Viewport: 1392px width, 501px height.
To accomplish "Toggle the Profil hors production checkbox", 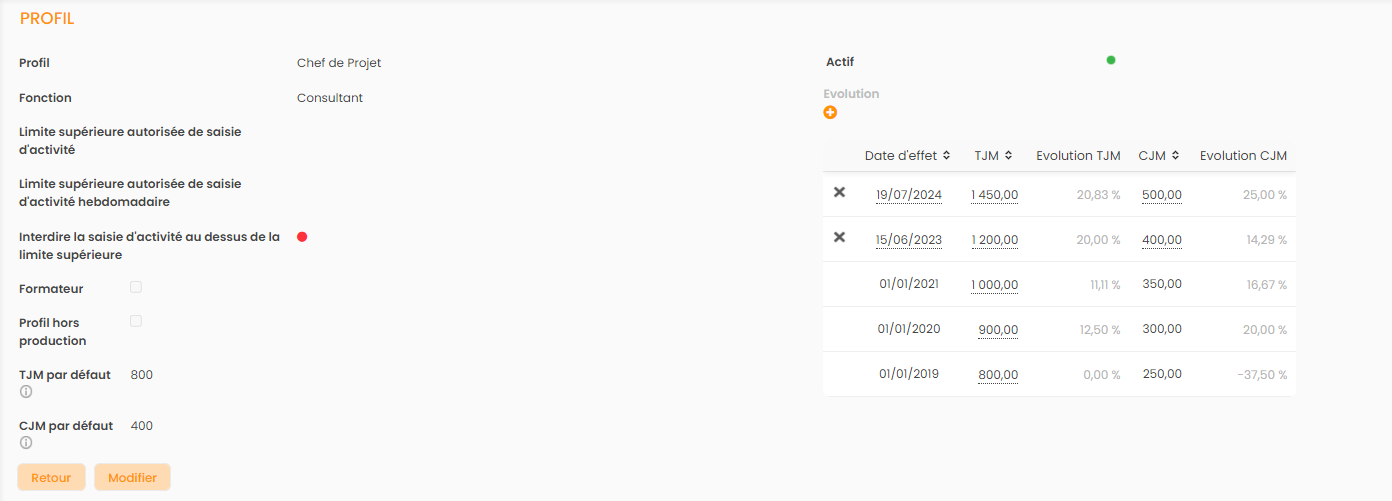I will point(136,321).
